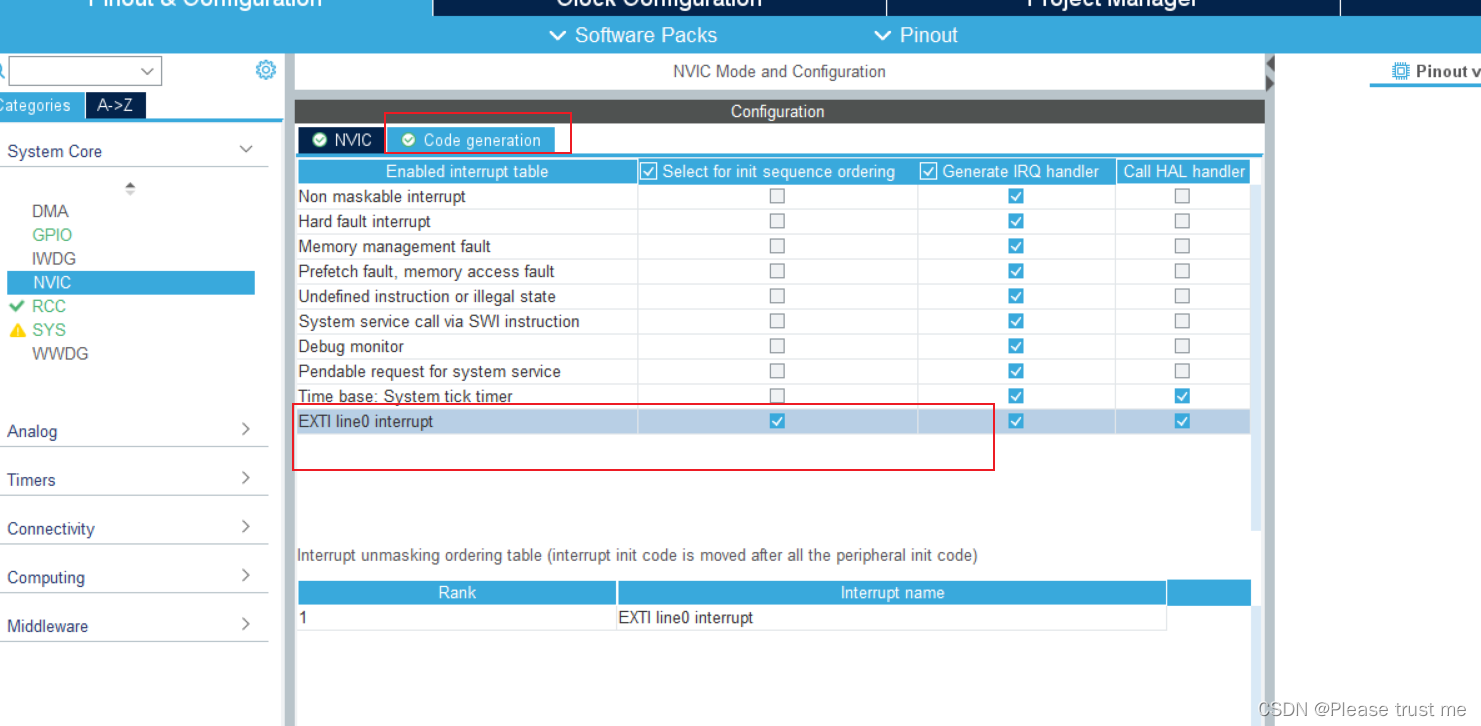
Task: Select DMA in System Core list
Action: [x=50, y=211]
